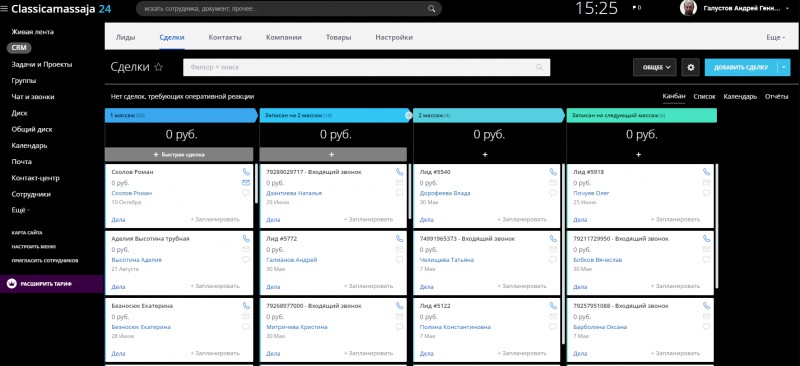Open the ОБЩЕЕ funnel dropdown

655,67
